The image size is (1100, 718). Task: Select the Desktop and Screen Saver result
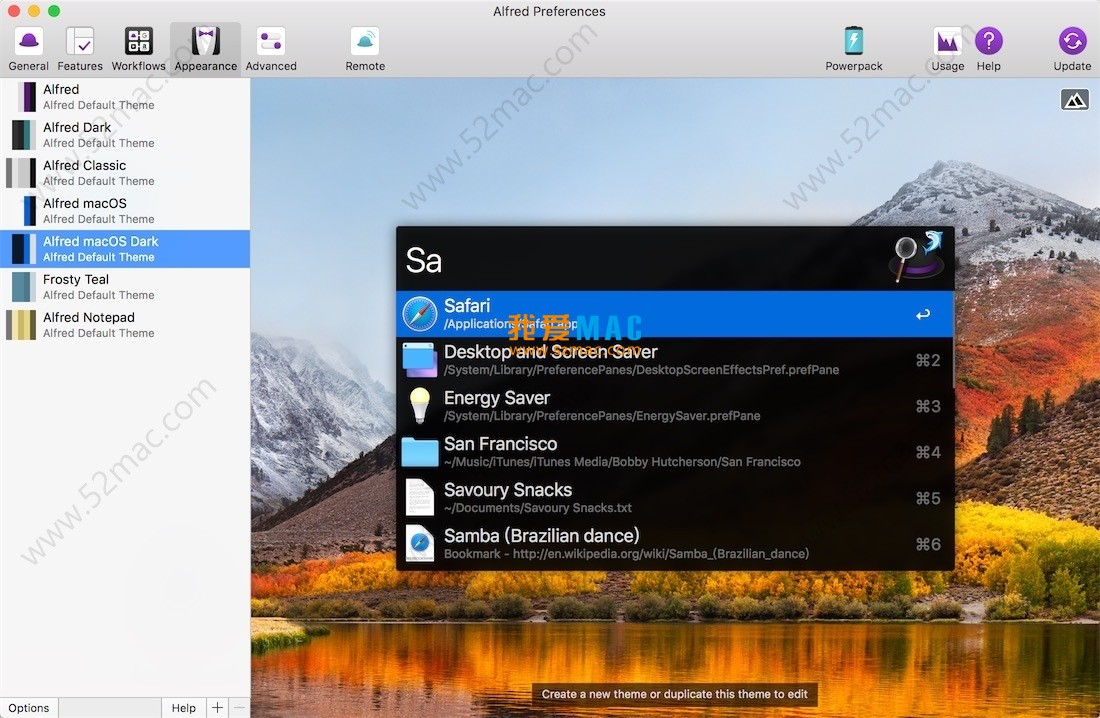675,360
